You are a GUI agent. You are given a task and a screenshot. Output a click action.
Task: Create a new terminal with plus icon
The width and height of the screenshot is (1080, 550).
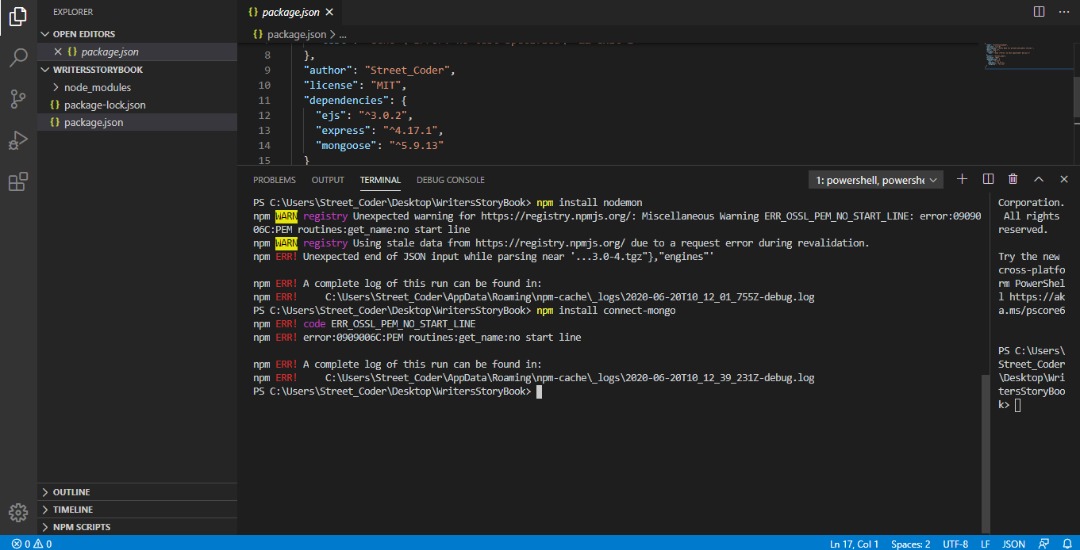pyautogui.click(x=962, y=179)
